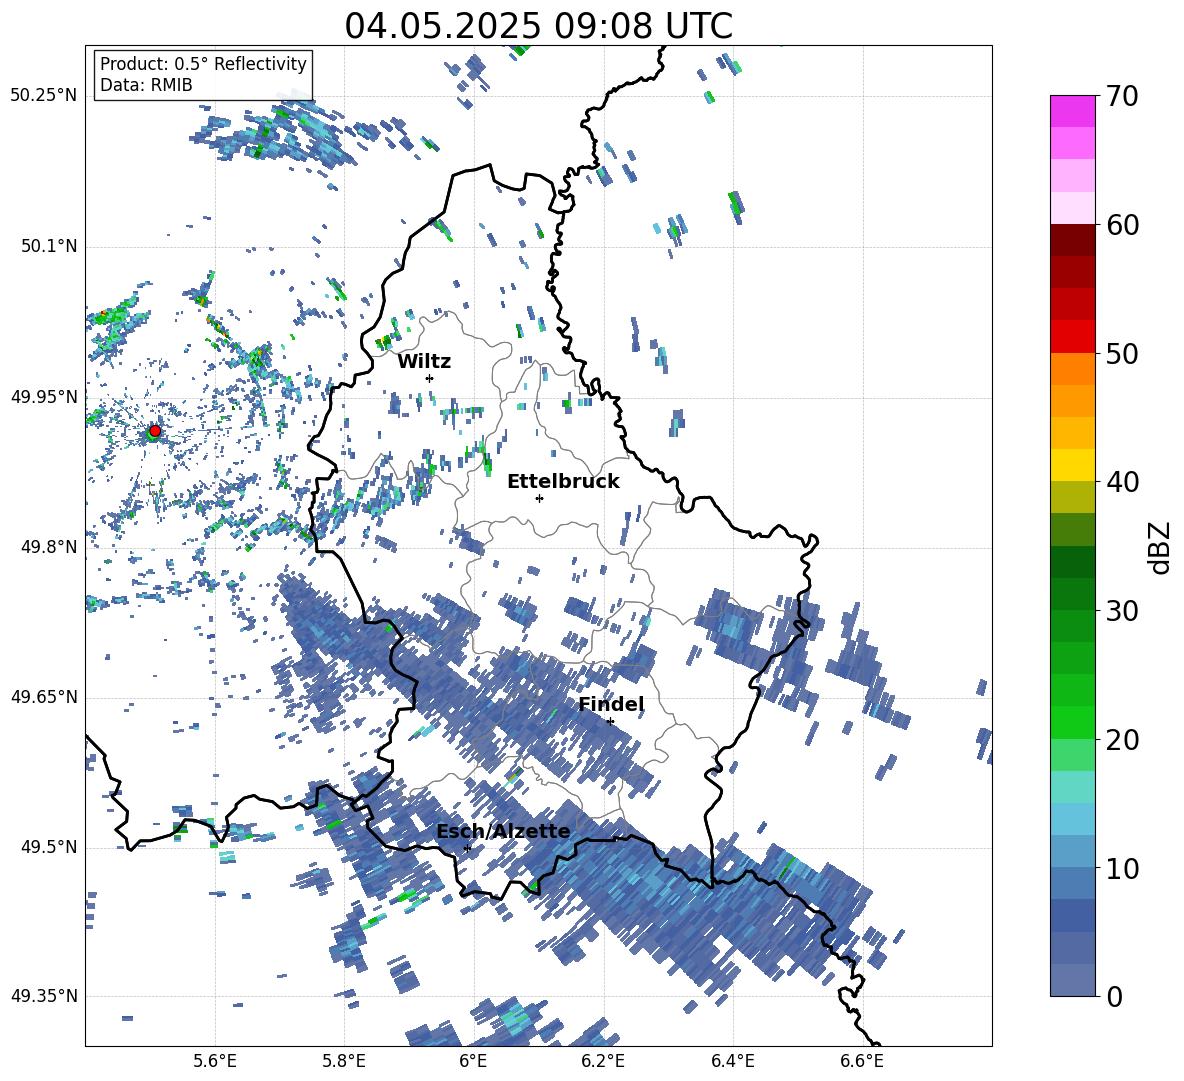Click the Wiltz city label
Viewport: 1184px width, 1081px height.
(424, 362)
